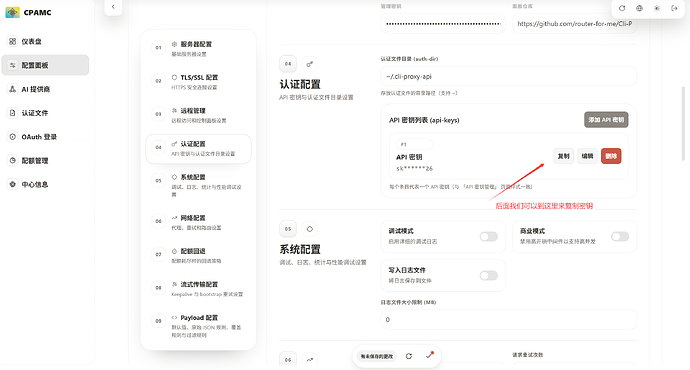This screenshot has height=370, width=690.
Task: Jump to 06 网络配置 section
Action: (x=198, y=222)
